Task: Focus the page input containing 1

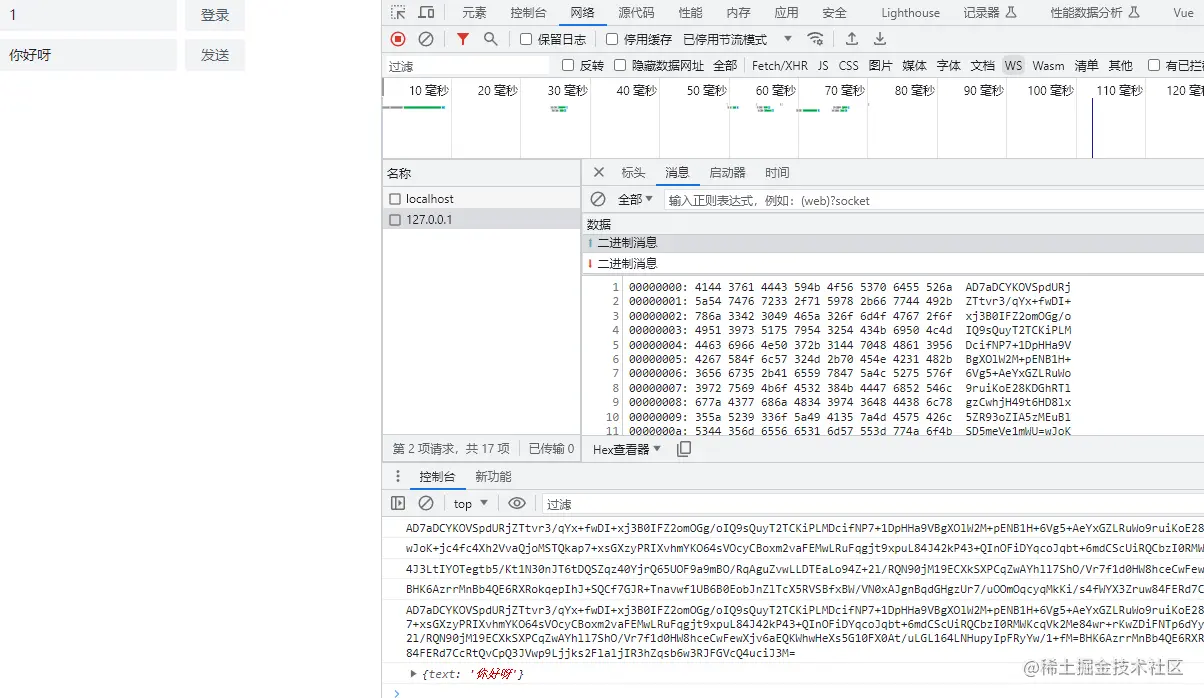Action: (88, 15)
